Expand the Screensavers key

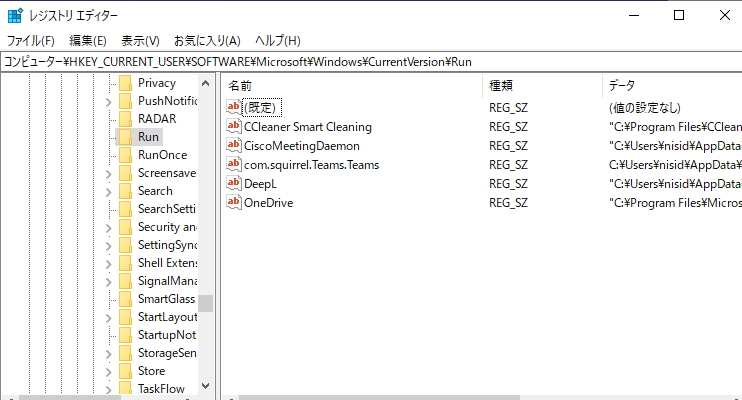[108, 174]
